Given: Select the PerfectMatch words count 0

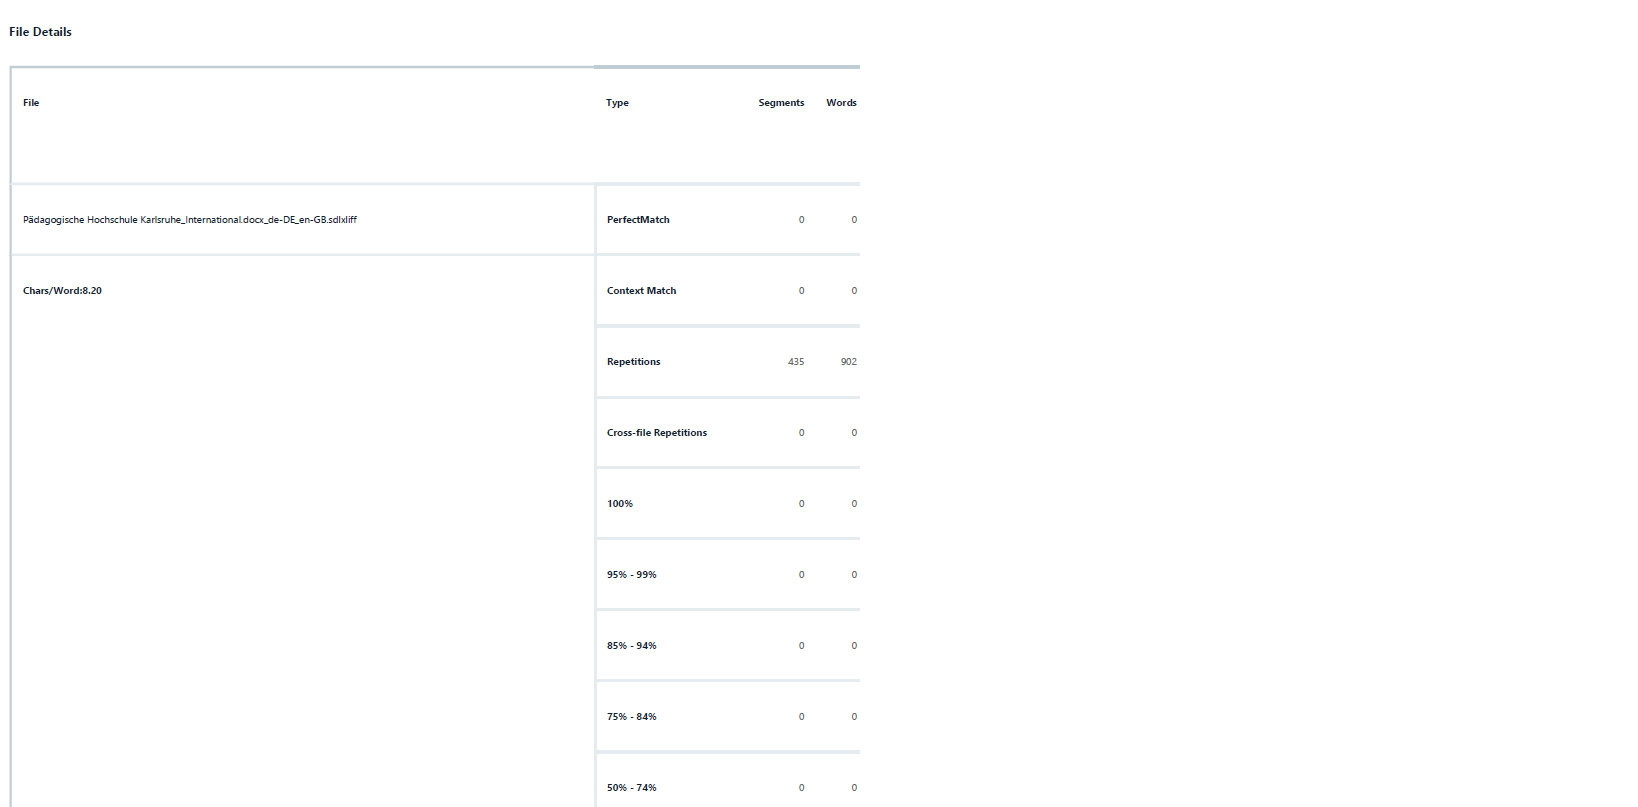Looking at the screenshot, I should point(854,220).
